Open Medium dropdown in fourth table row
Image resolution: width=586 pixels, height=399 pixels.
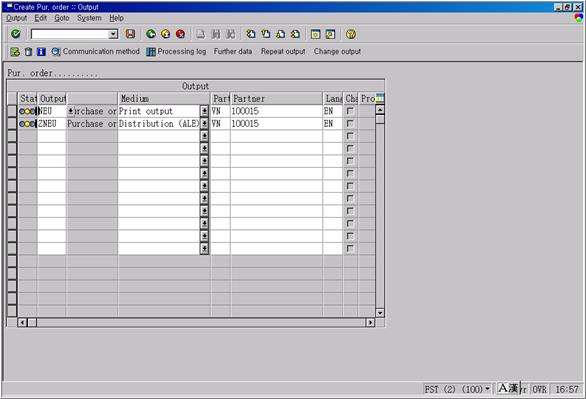pos(204,149)
